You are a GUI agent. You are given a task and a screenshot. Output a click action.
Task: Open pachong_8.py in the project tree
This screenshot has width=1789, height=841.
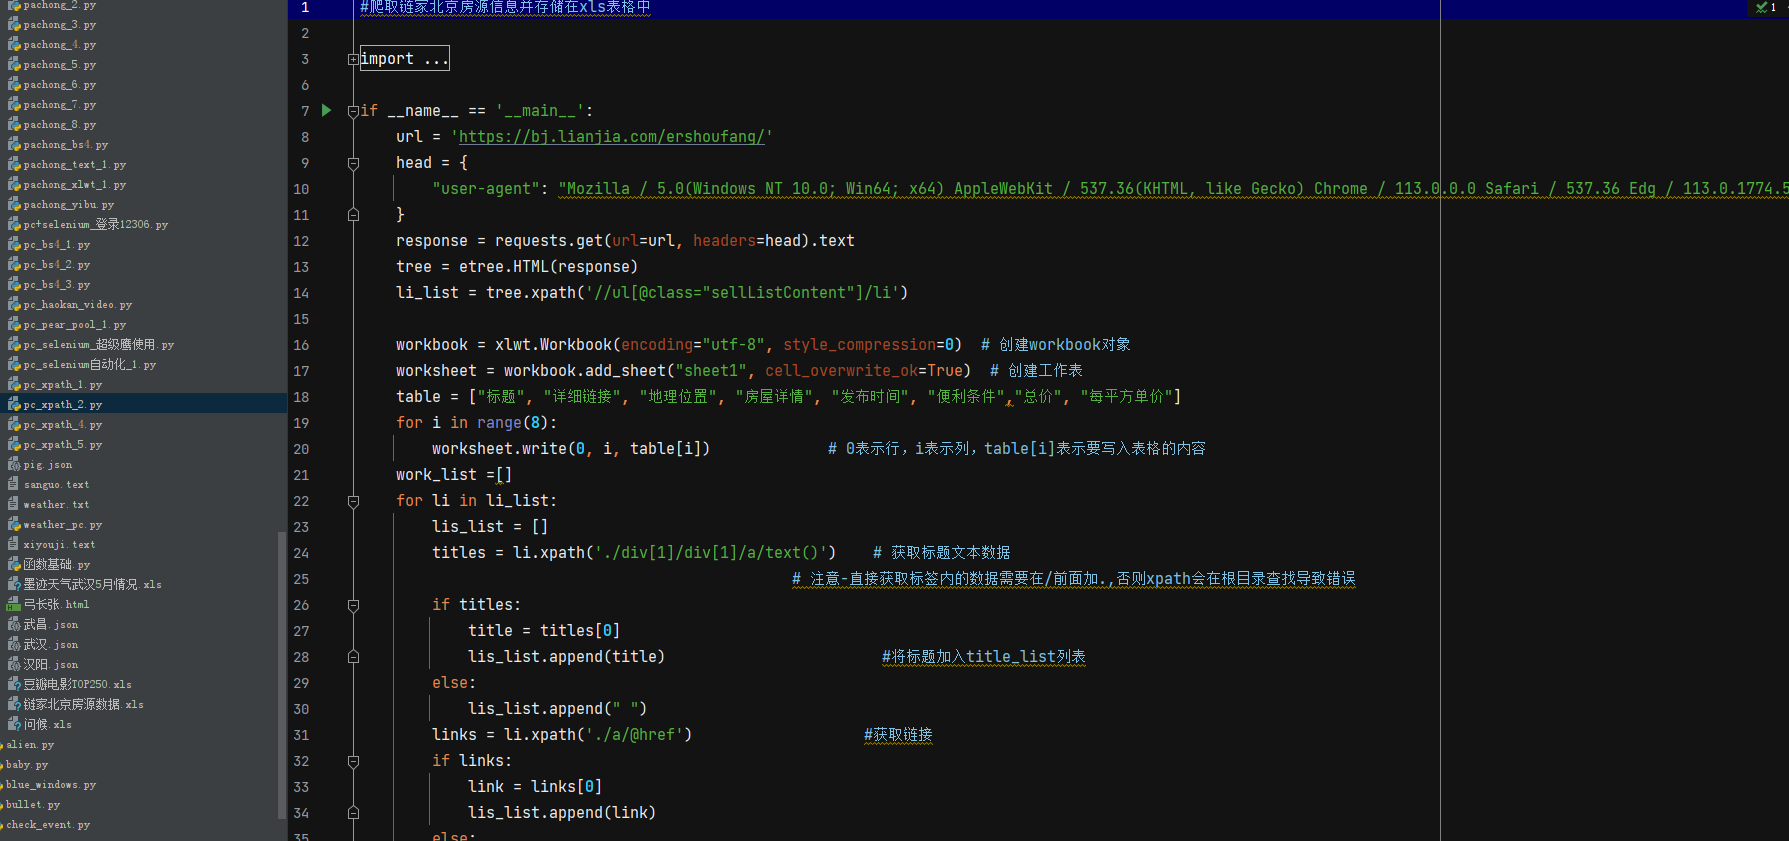(x=60, y=124)
